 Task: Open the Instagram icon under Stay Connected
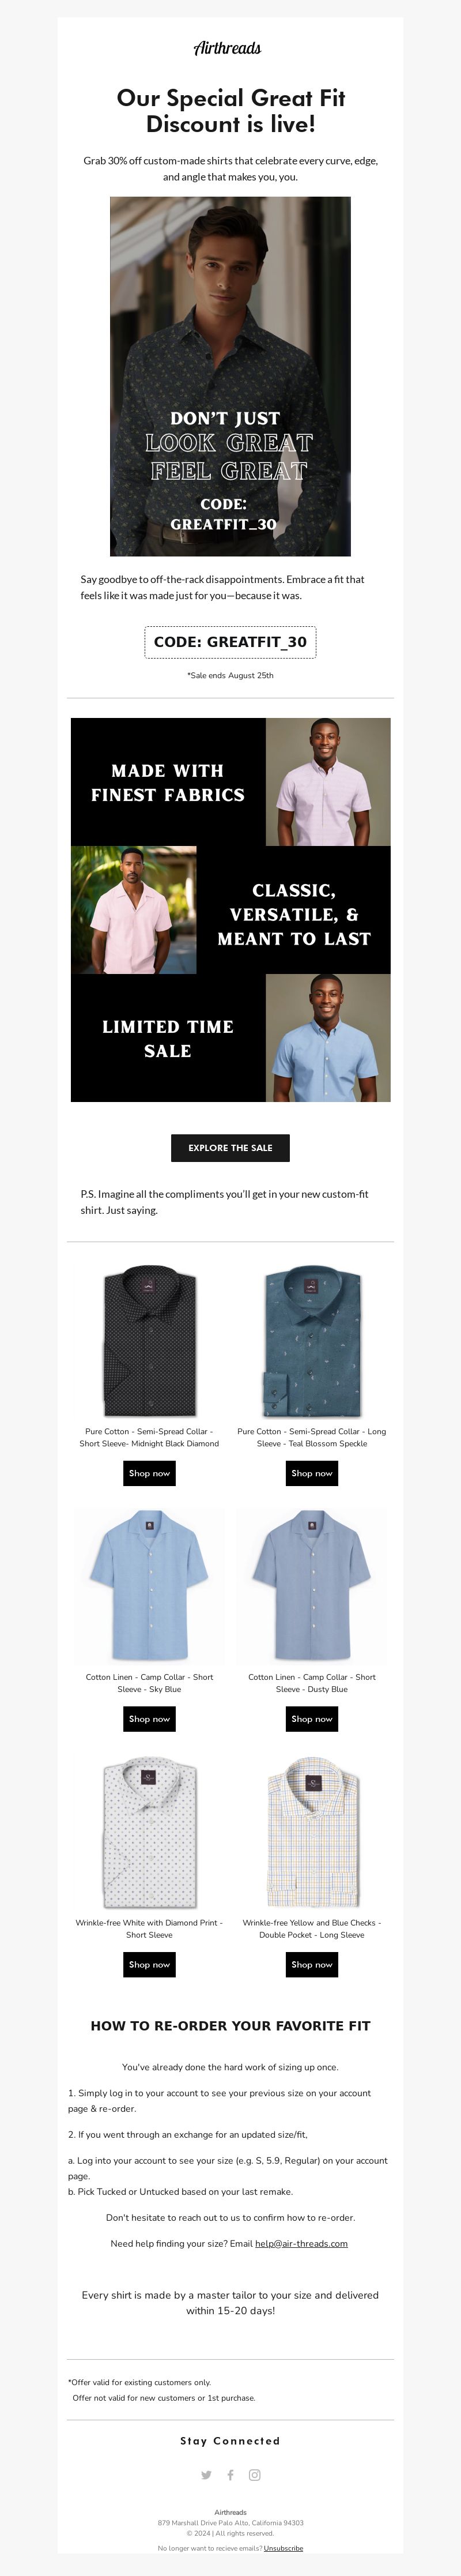coord(255,2475)
